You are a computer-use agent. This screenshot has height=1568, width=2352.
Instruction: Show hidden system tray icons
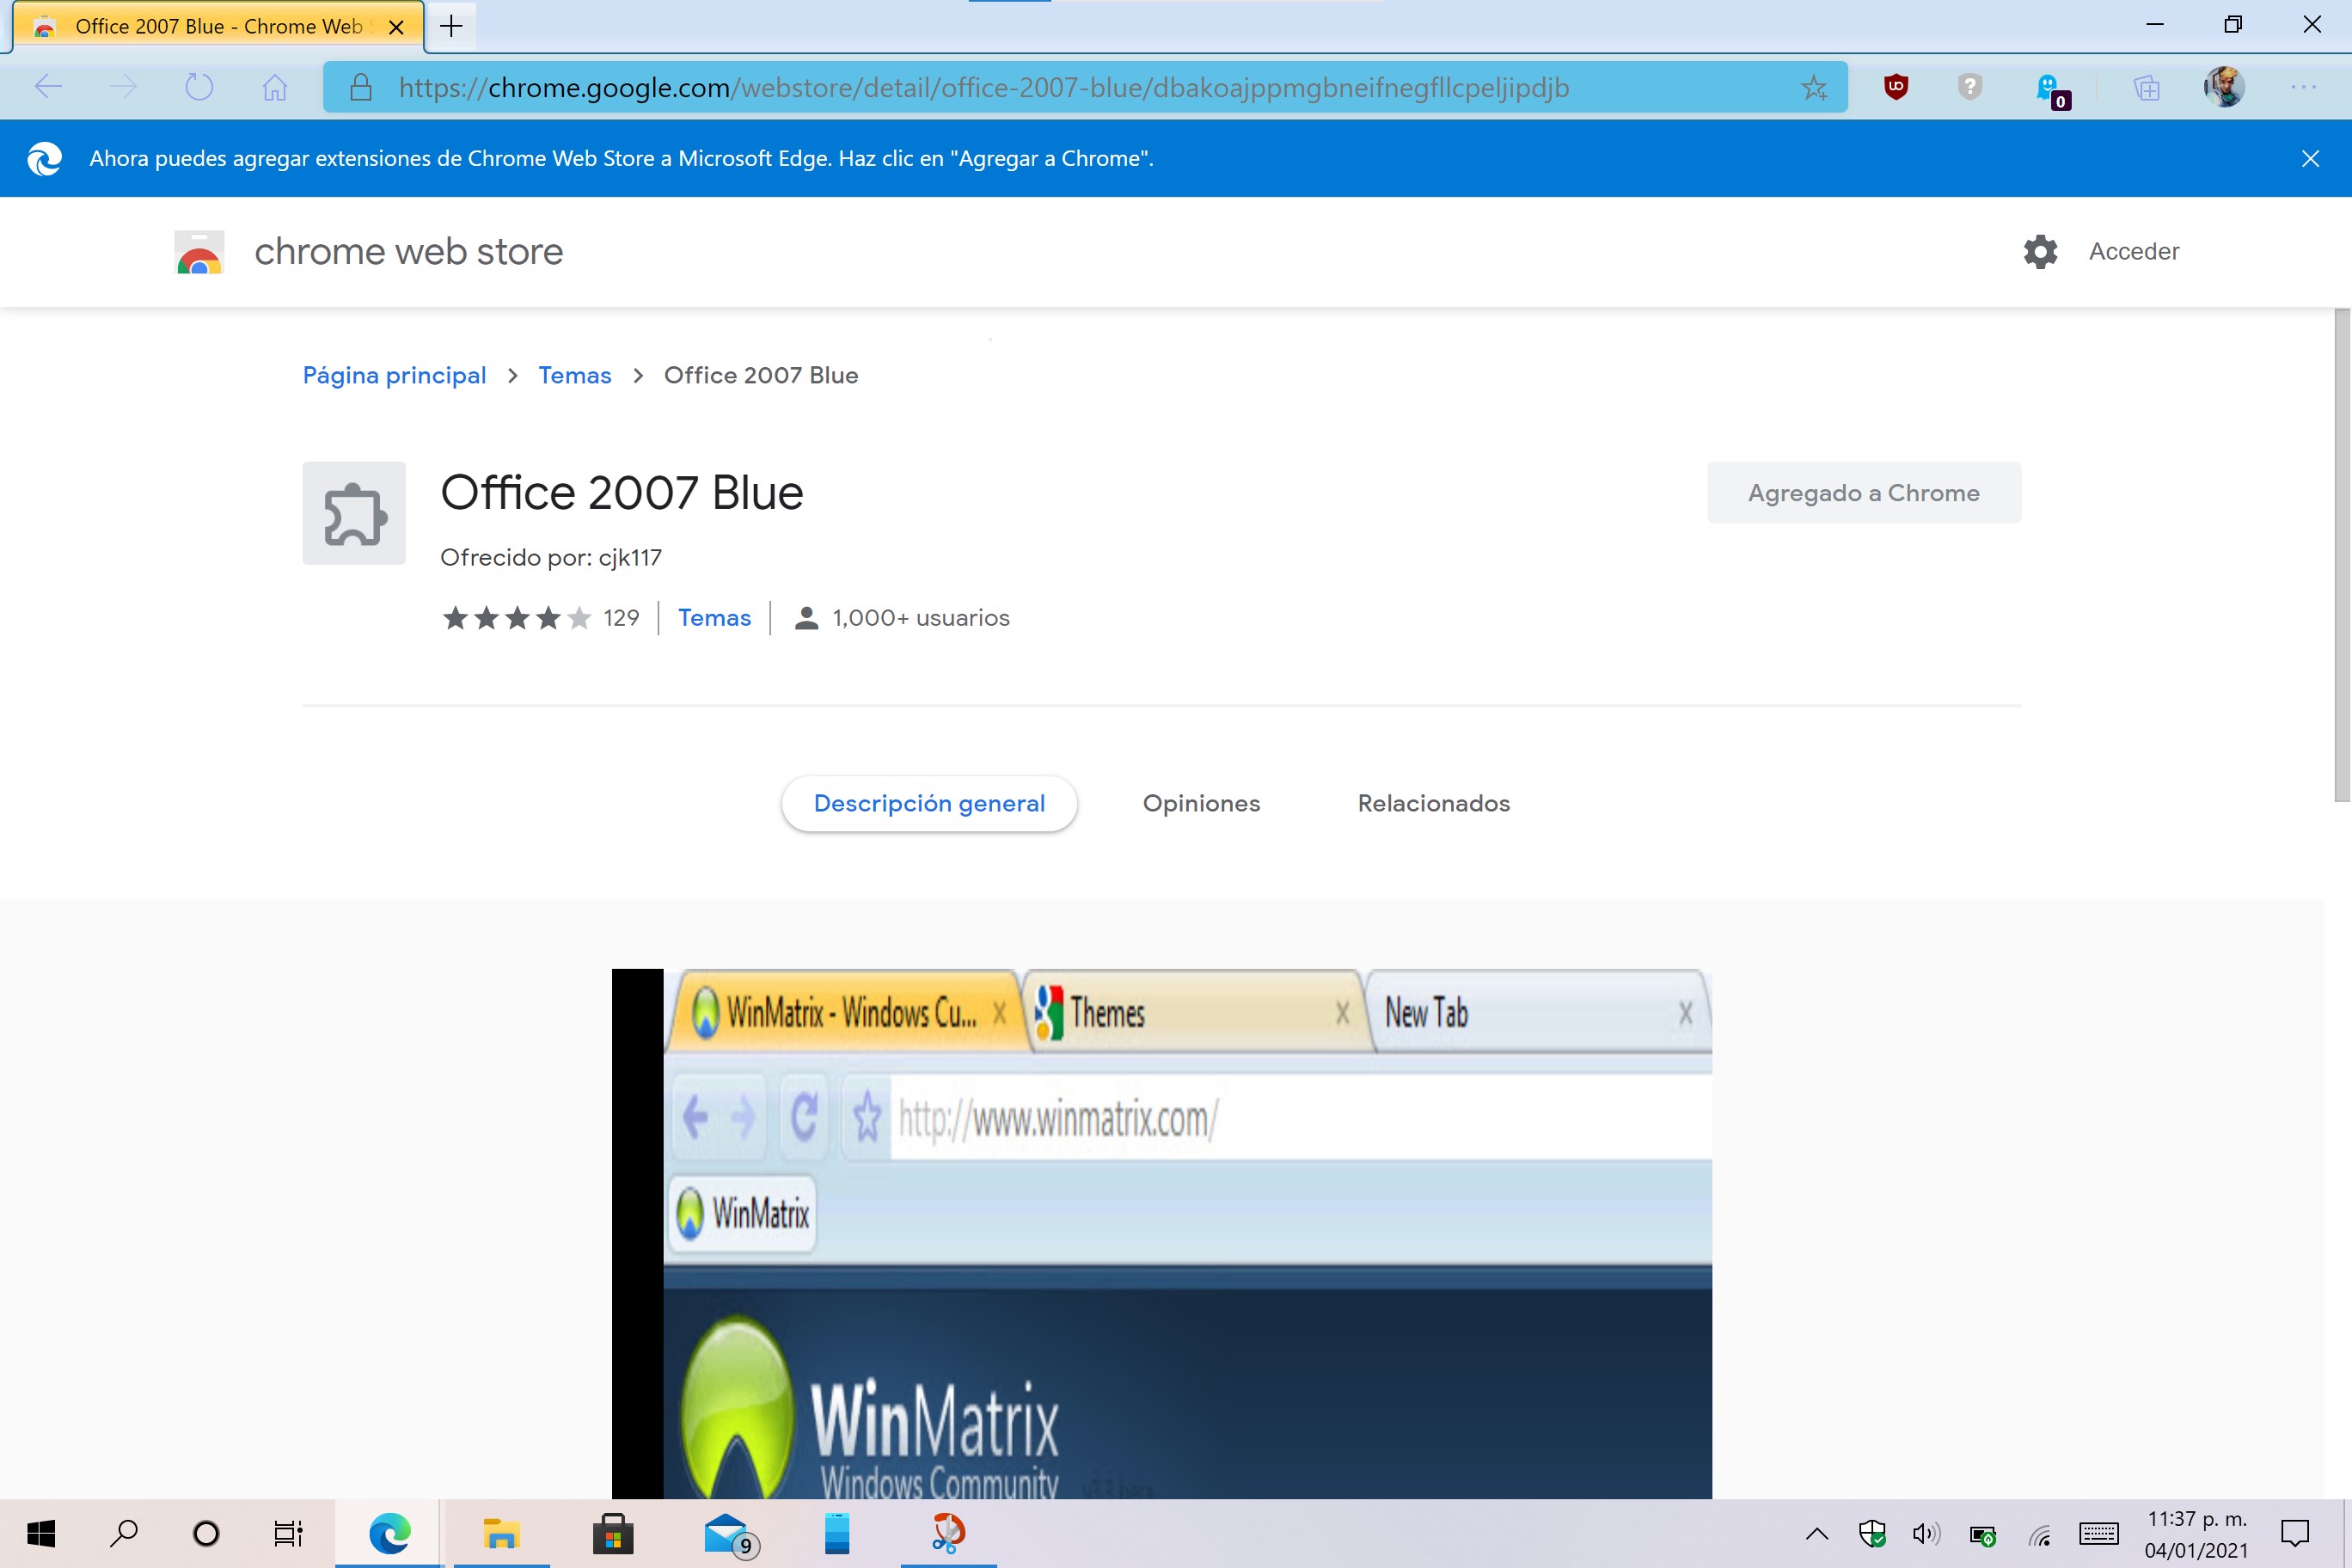pyautogui.click(x=1817, y=1534)
